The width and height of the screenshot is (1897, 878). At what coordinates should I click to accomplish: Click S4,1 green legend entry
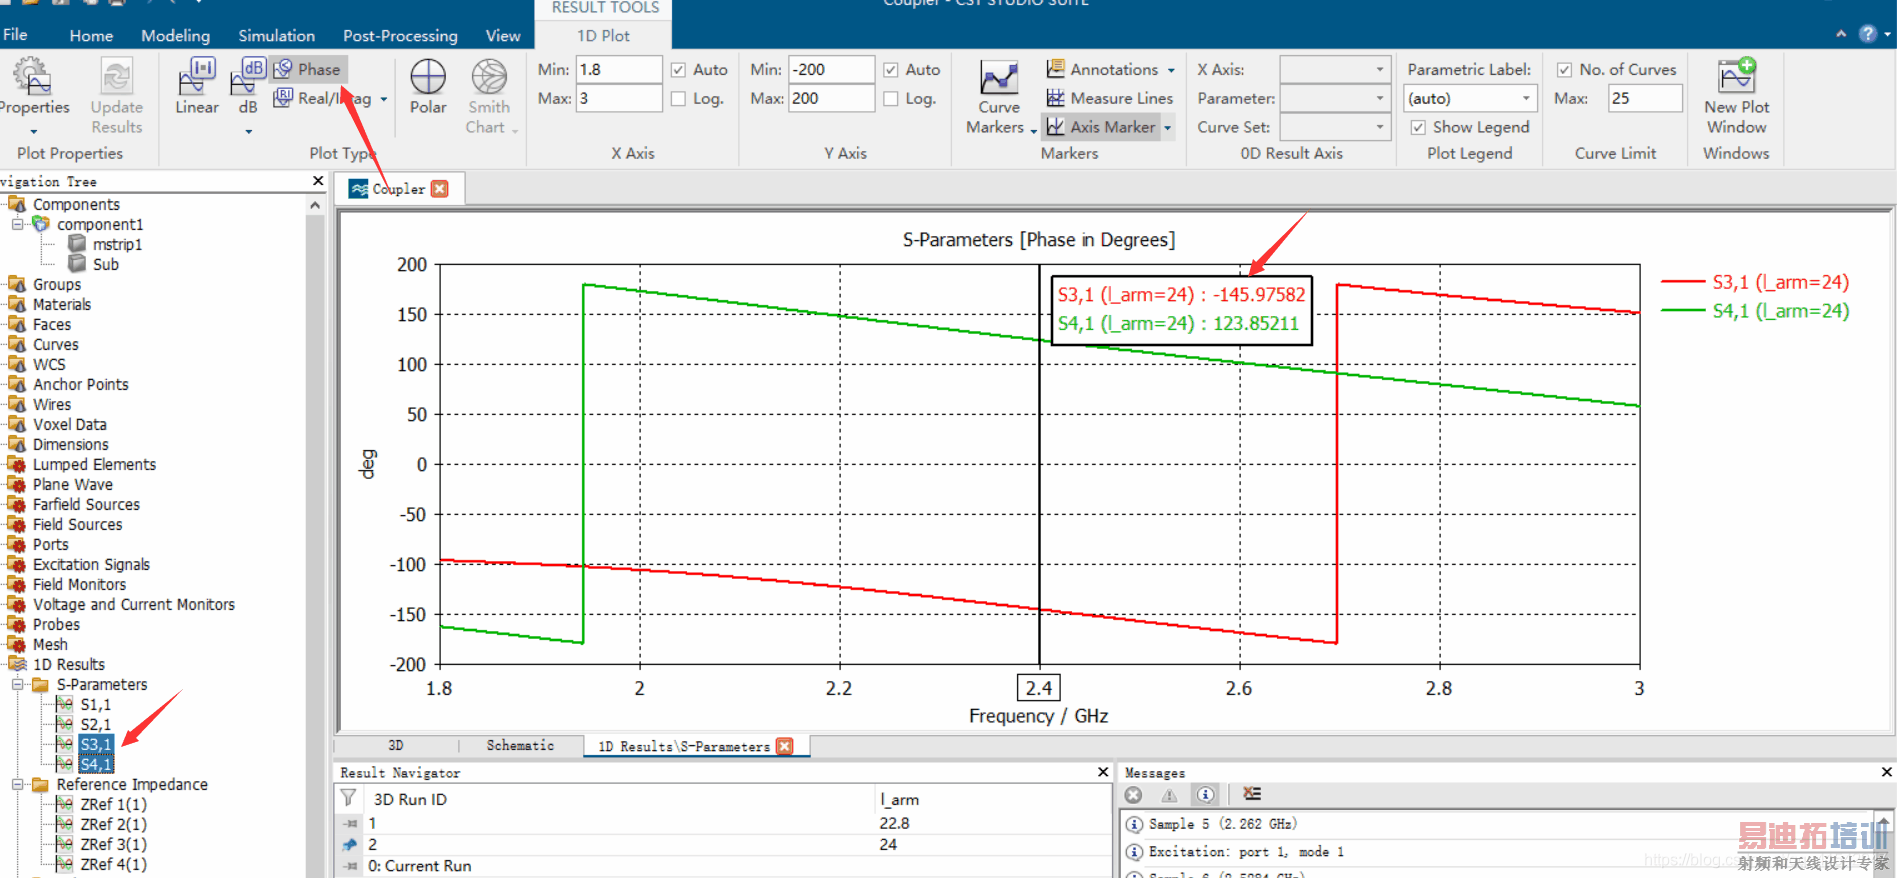tap(1755, 311)
